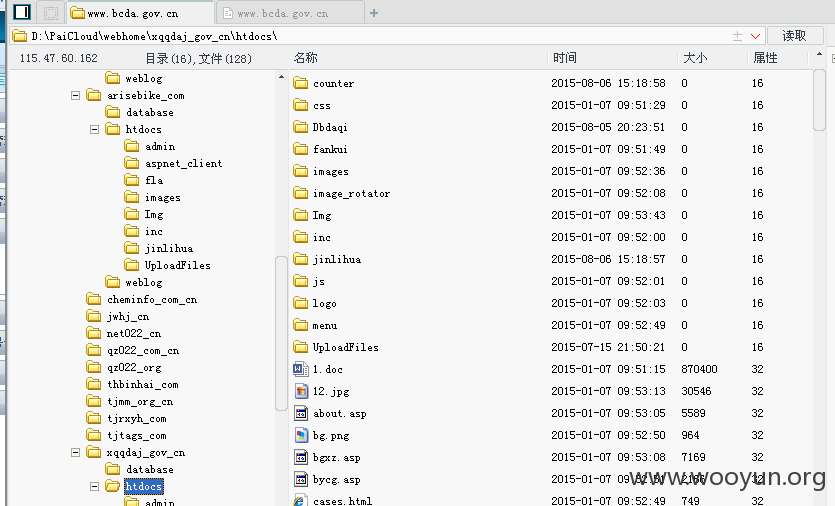This screenshot has height=506, width=835.
Task: Click css folder icon in file list
Action: pyautogui.click(x=301, y=105)
